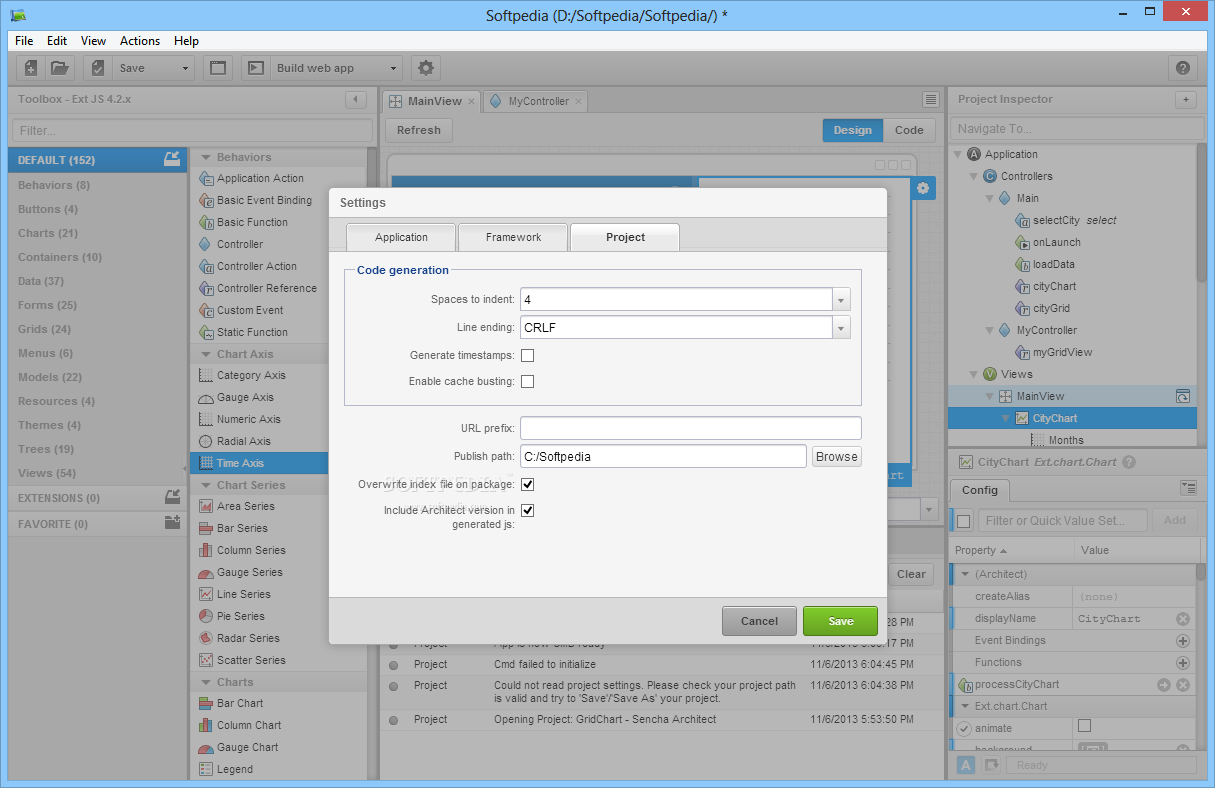This screenshot has height=788, width=1215.
Task: Uncheck Overwrite index file on package
Action: coord(527,484)
